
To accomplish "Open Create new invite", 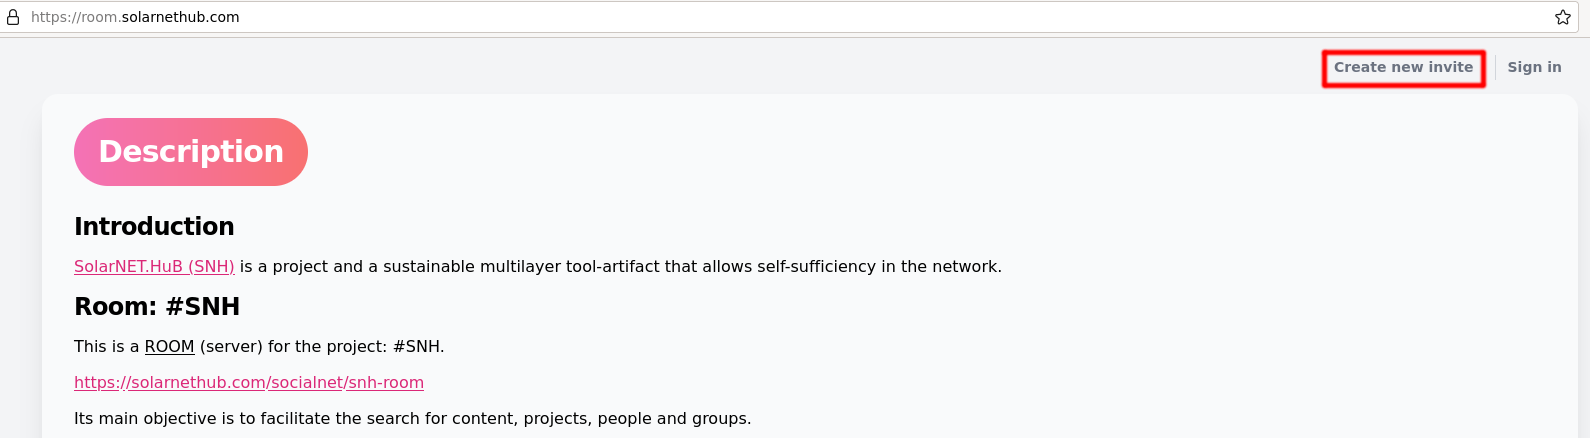I will pyautogui.click(x=1403, y=67).
